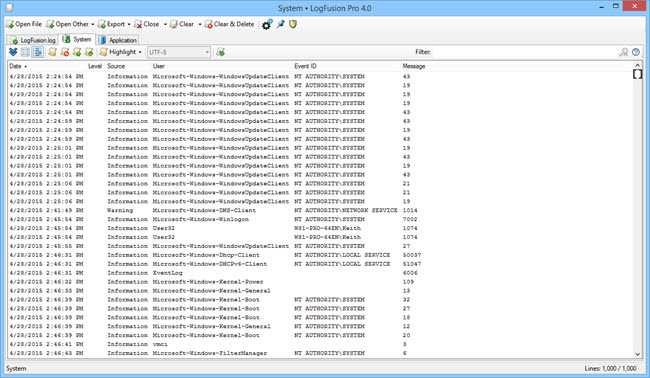Screen dimensions: 650x378
Task: Click the Lines: 1,000 / 1,000 status text
Action: point(610,368)
